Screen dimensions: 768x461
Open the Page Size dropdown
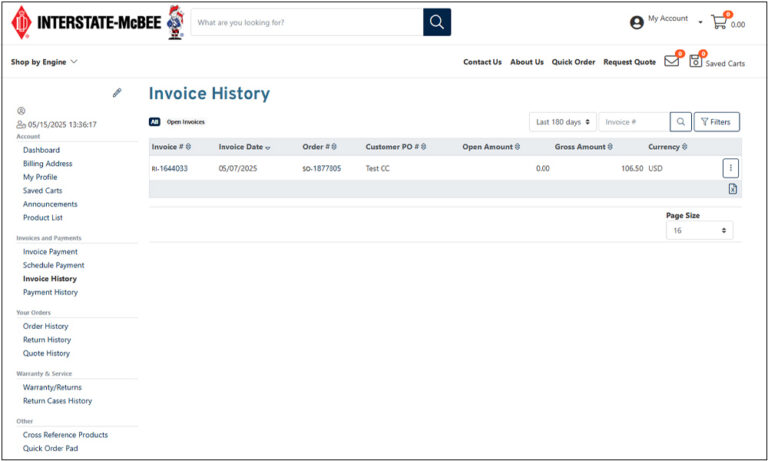699,230
